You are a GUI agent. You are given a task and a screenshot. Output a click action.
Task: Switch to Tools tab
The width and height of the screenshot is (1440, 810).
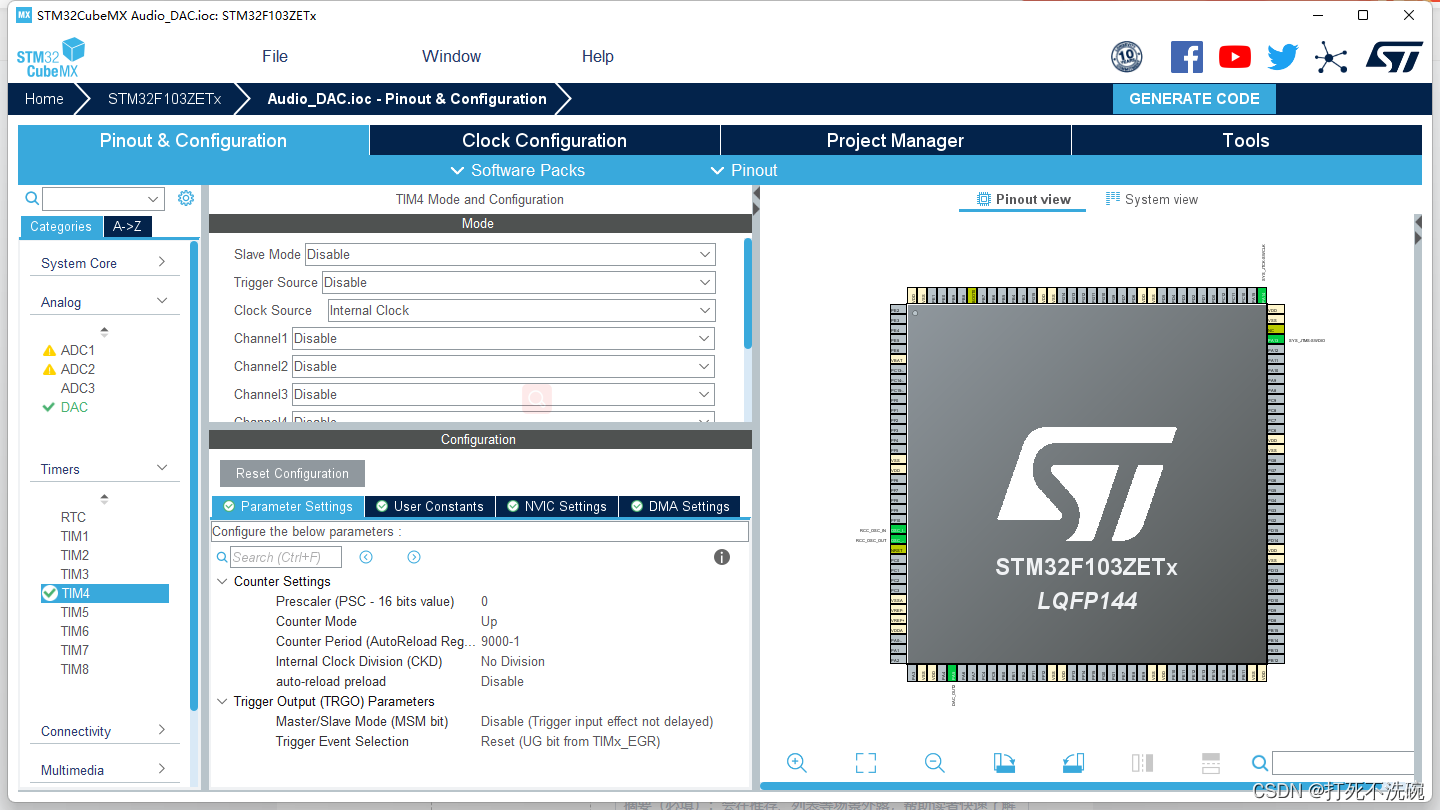point(1246,141)
